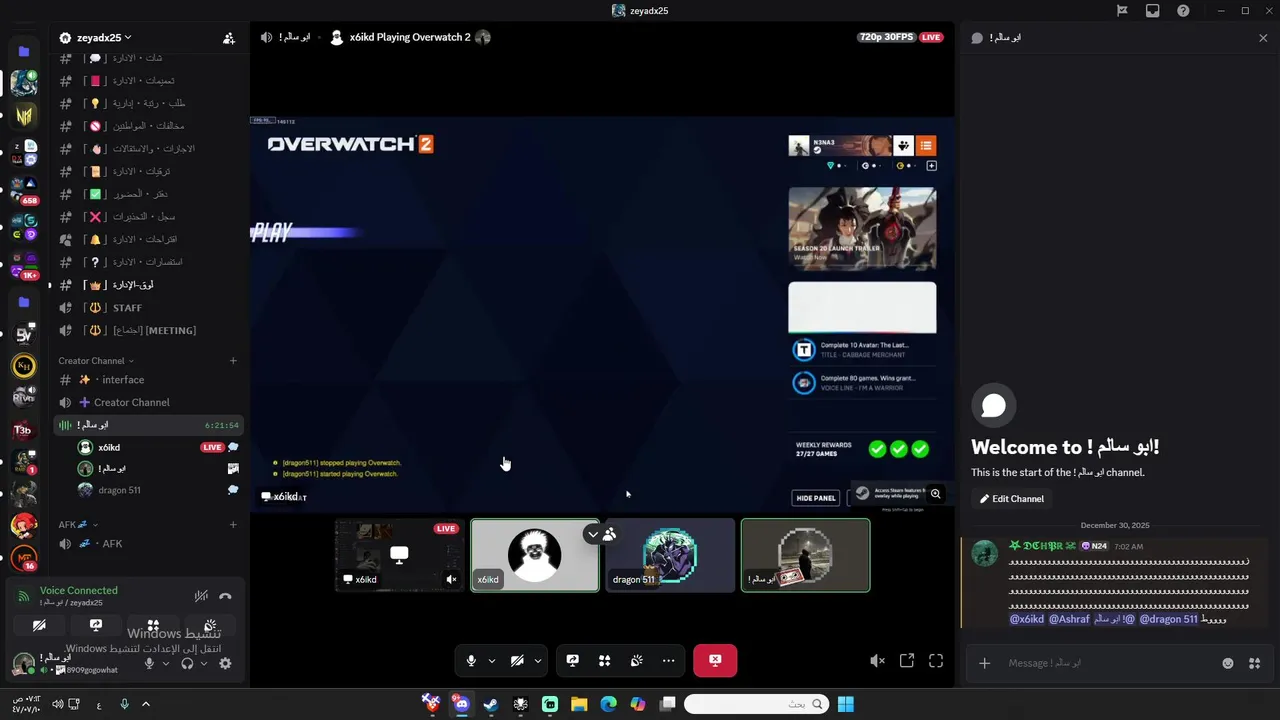Open Microsoft Edge from the taskbar
Screen dimensions: 1280x720
pyautogui.click(x=608, y=704)
